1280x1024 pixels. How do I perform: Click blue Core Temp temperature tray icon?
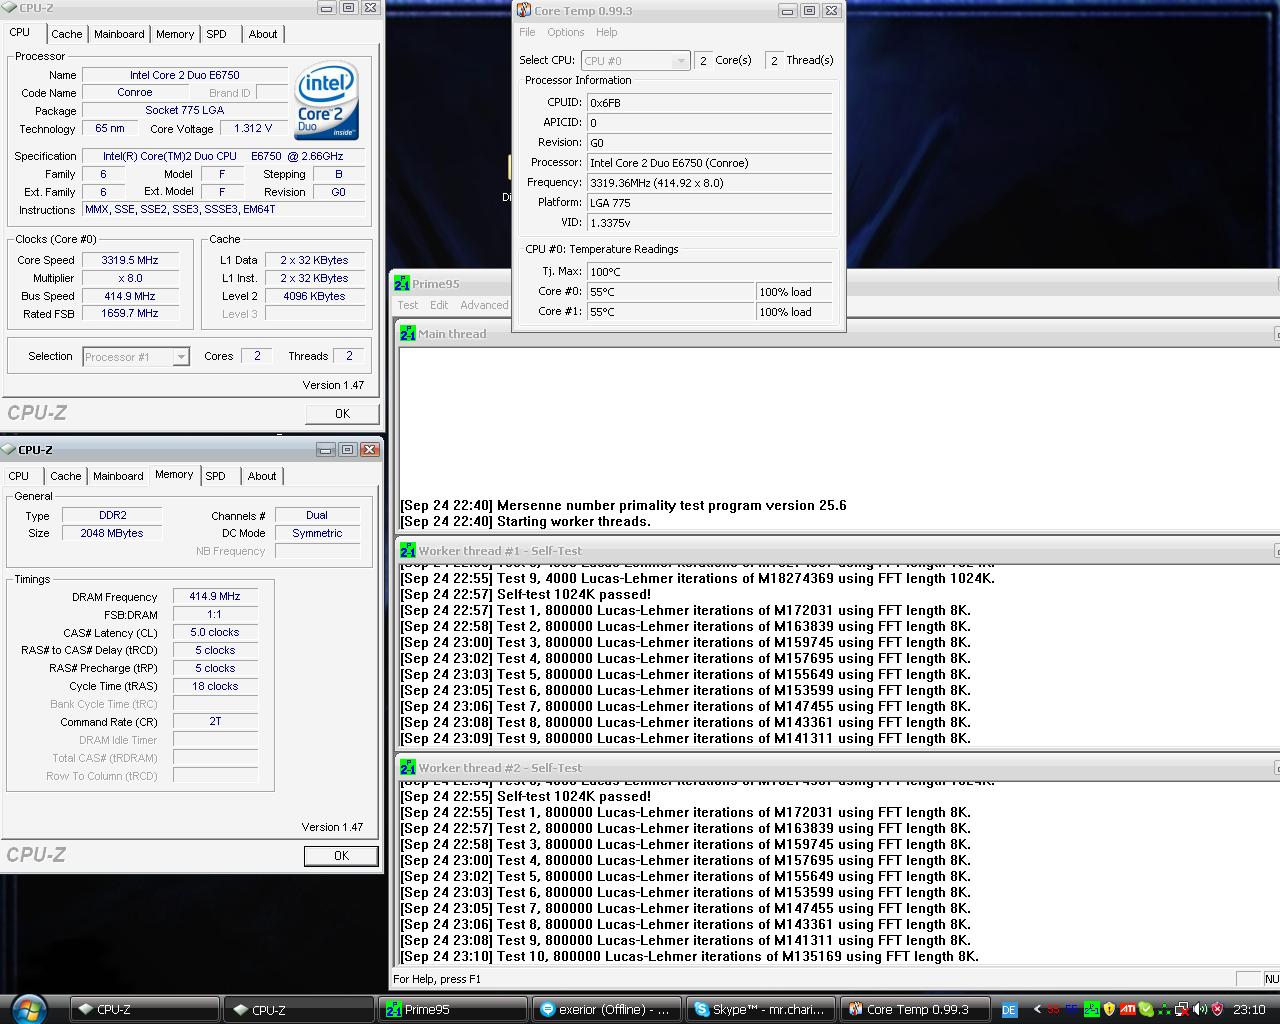(1072, 1010)
